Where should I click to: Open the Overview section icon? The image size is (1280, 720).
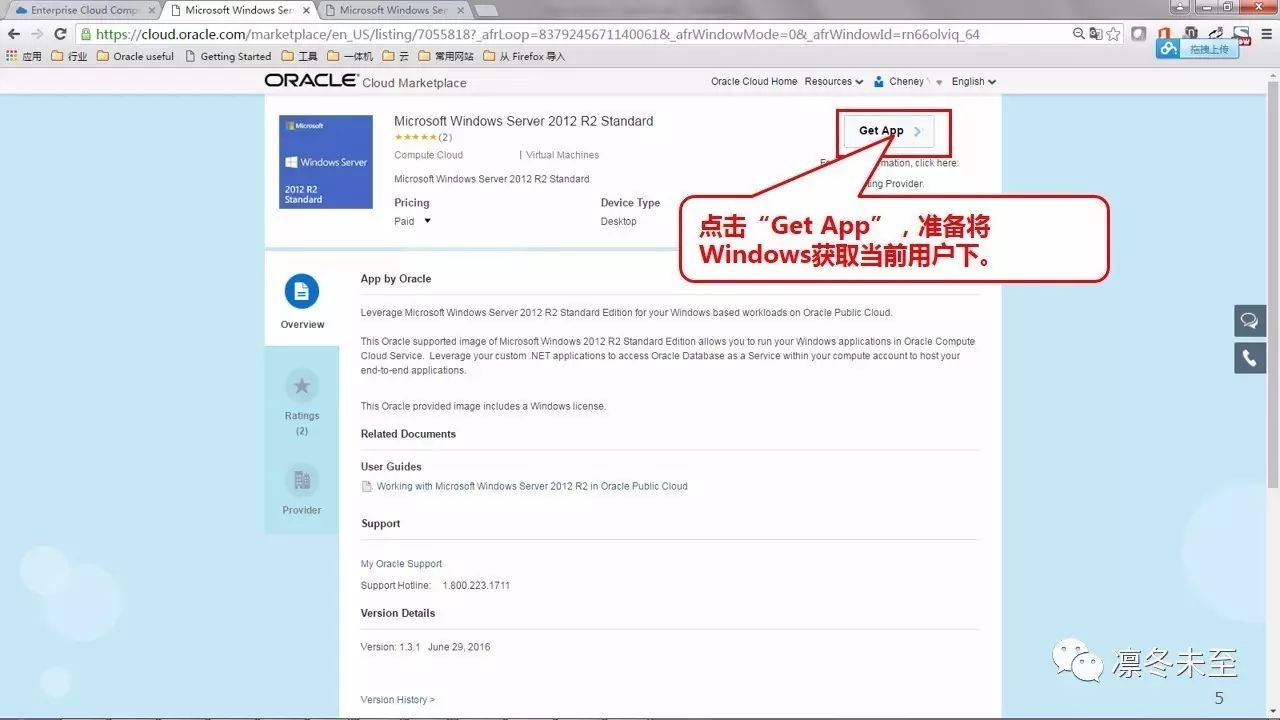tap(302, 291)
